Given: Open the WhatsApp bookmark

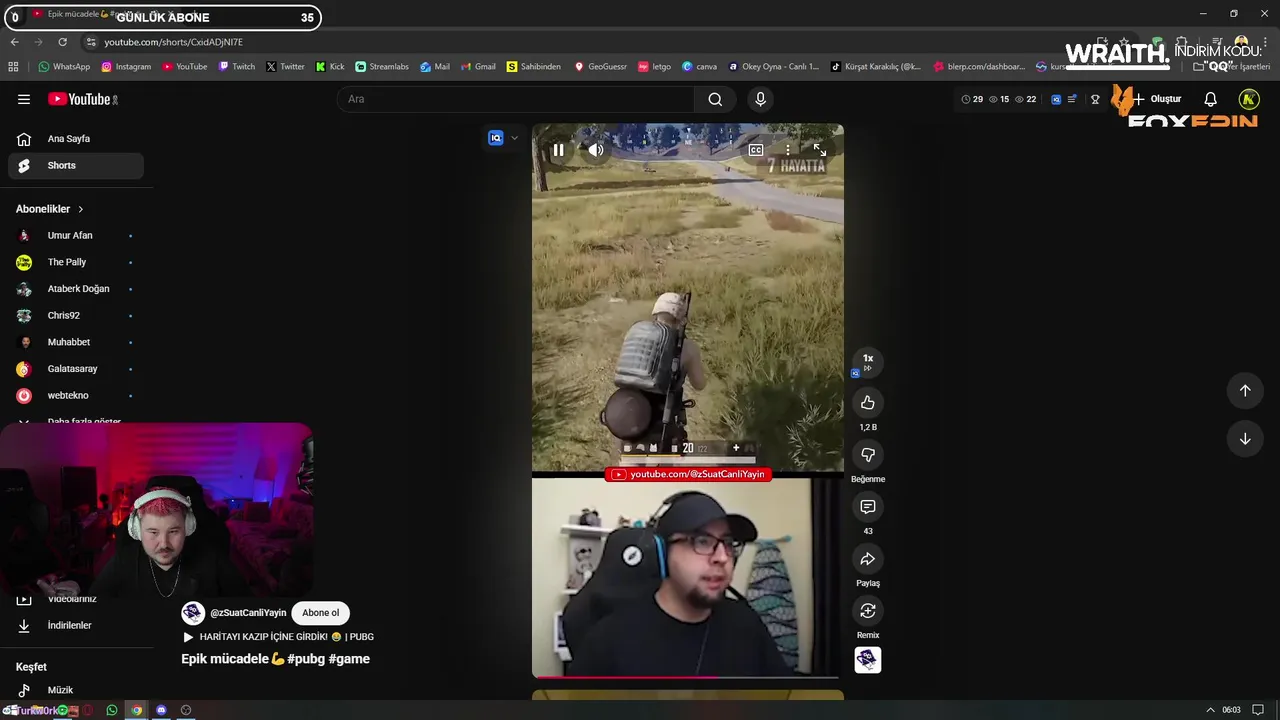Looking at the screenshot, I should [64, 66].
